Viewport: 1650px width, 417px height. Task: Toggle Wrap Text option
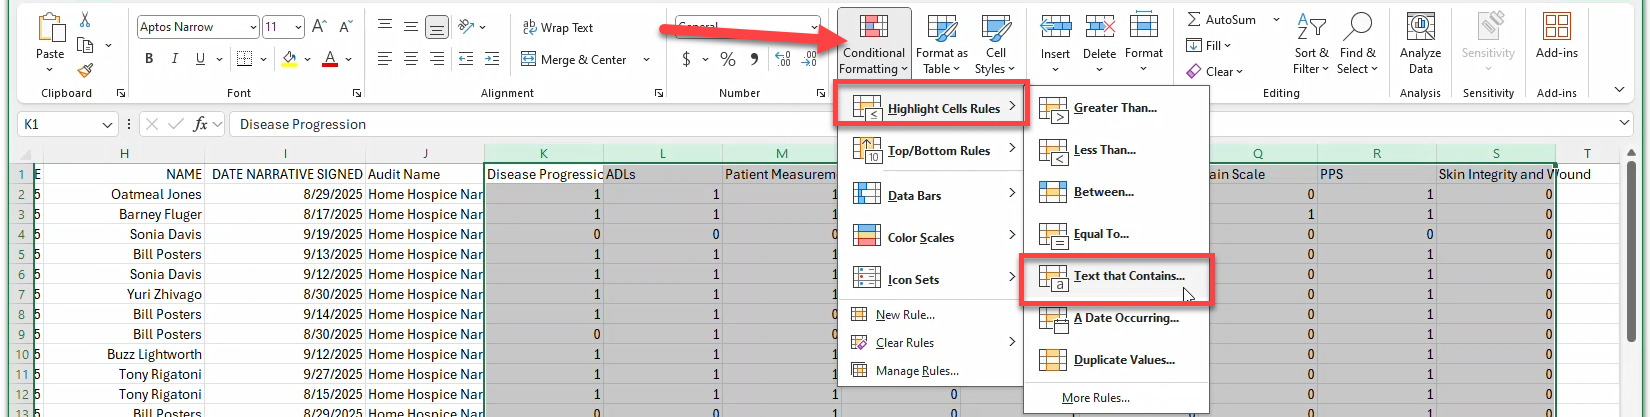click(558, 28)
